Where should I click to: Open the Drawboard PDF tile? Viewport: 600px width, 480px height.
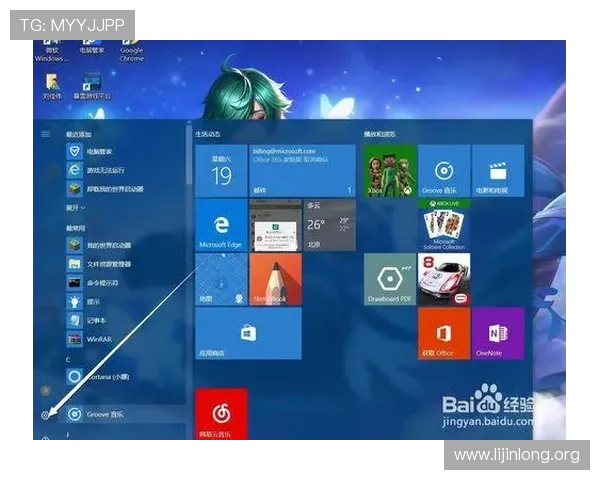(x=390, y=279)
